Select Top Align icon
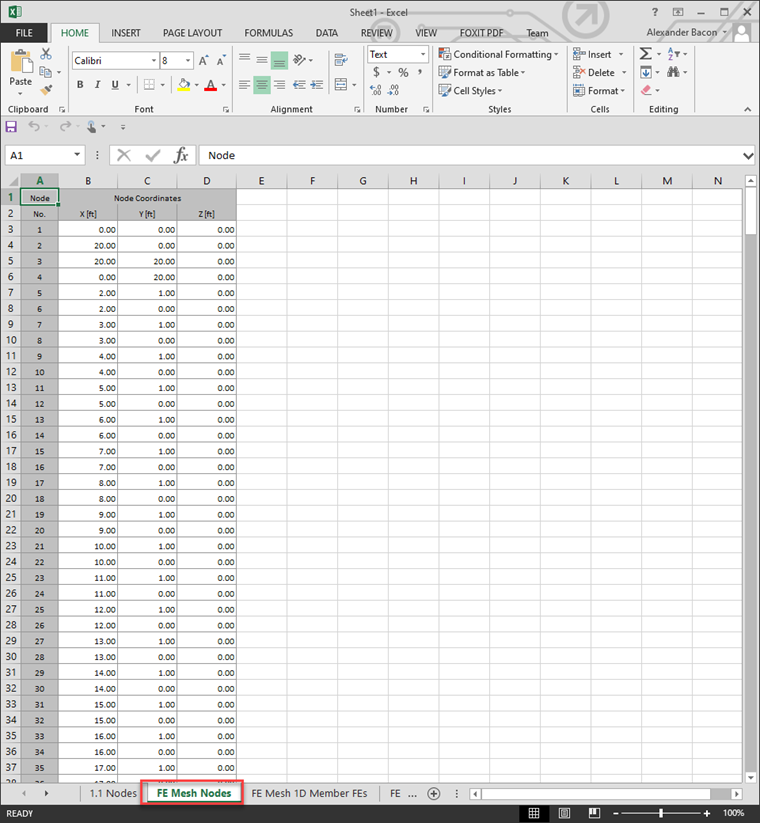Image resolution: width=760 pixels, height=823 pixels. pyautogui.click(x=245, y=59)
